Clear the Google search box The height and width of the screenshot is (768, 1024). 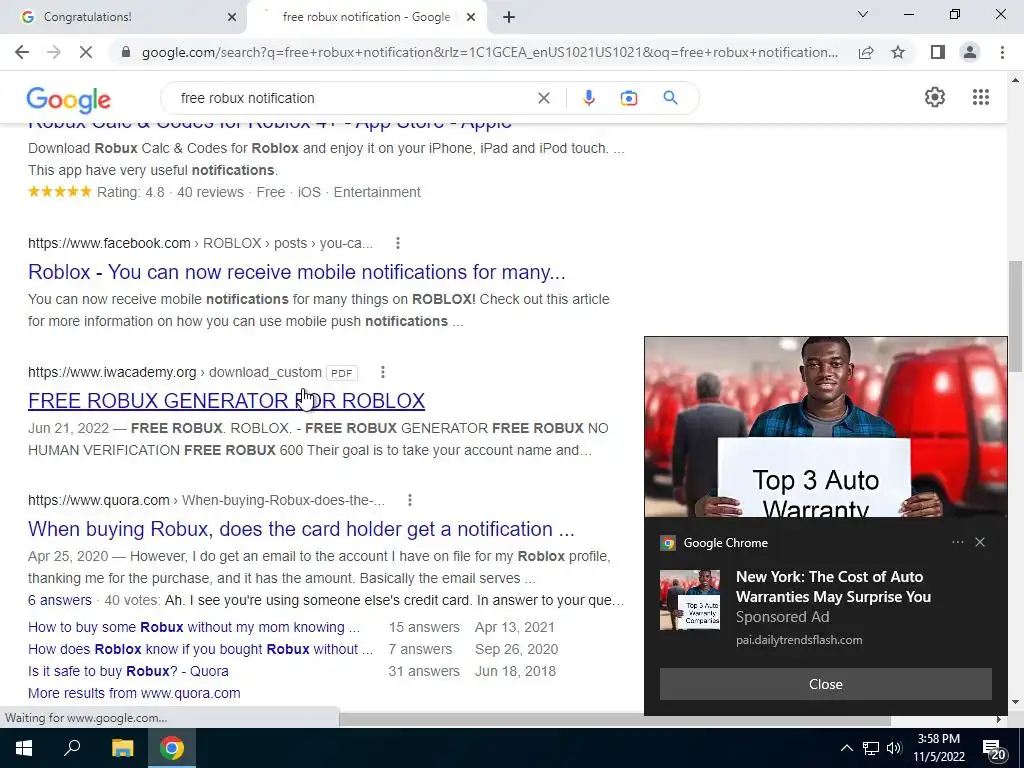(543, 98)
